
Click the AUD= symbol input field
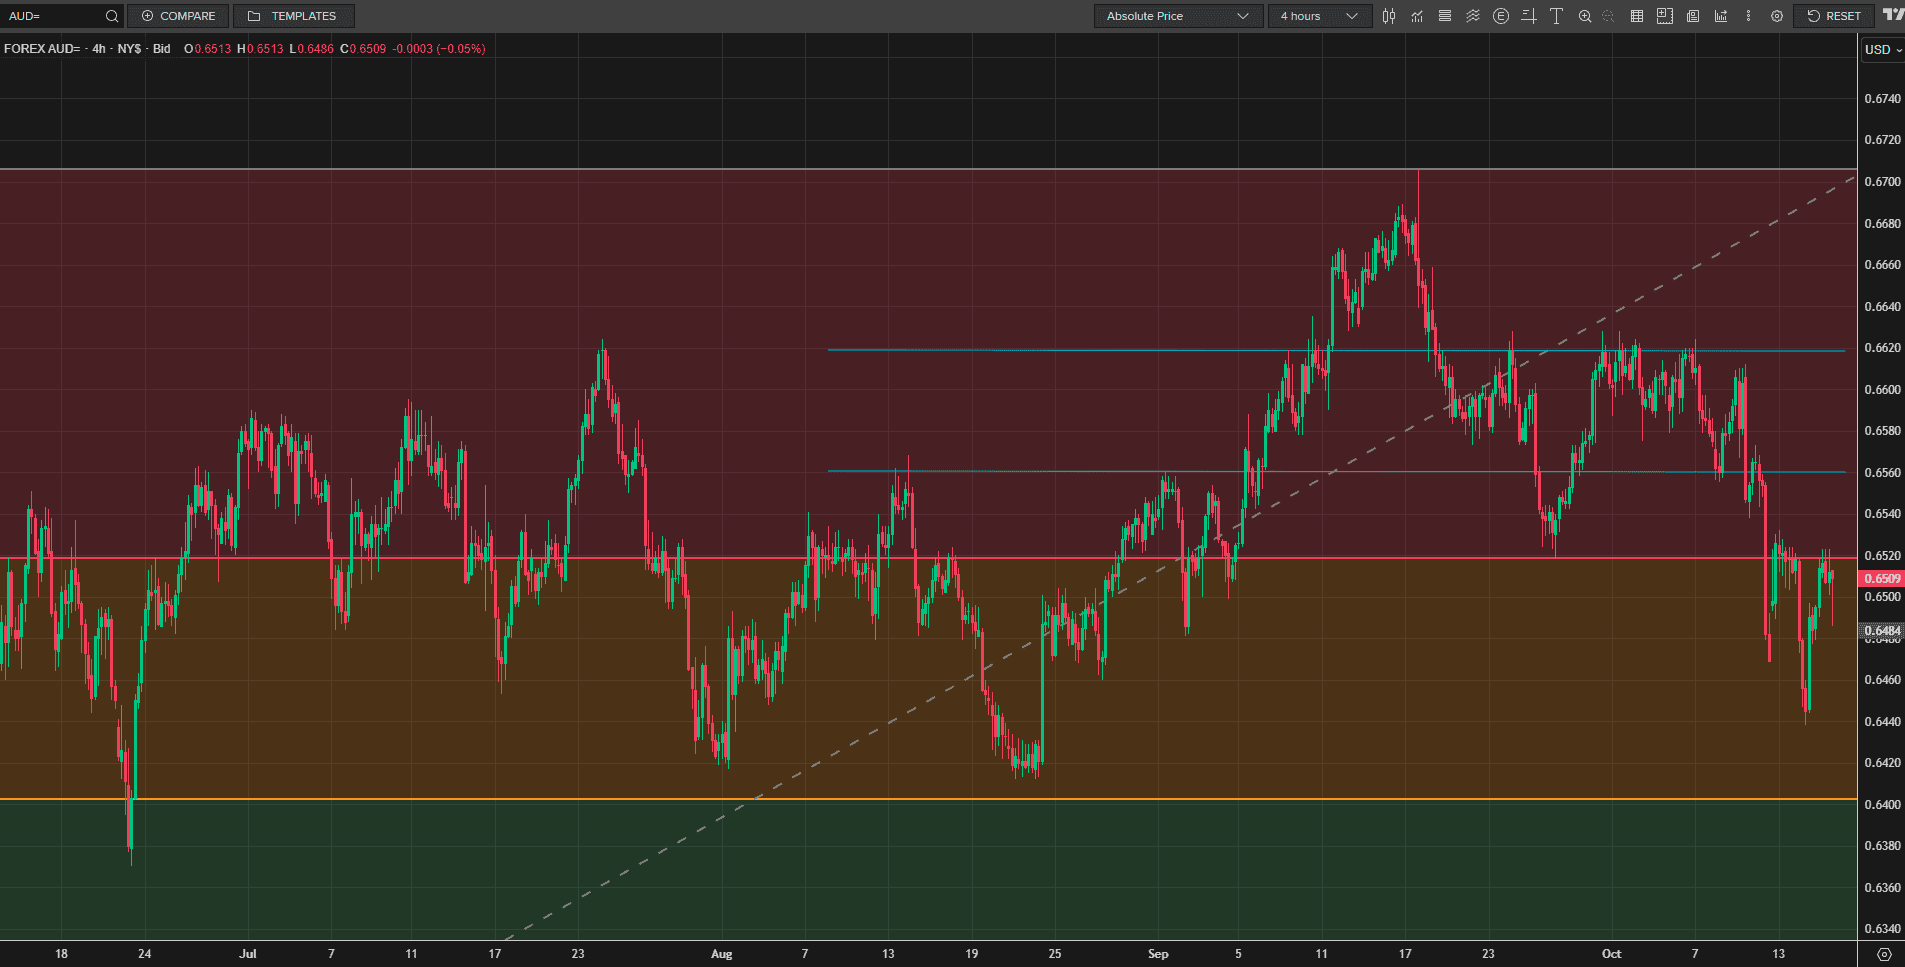click(52, 16)
